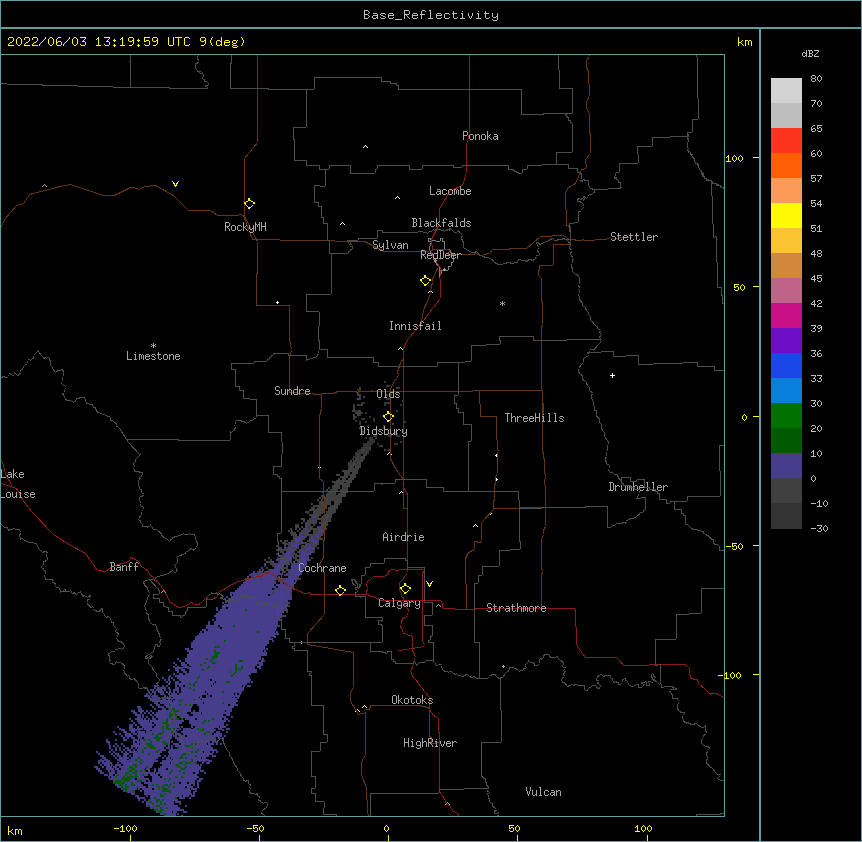Click the RedDeer city label
Viewport: 862px width, 842px height.
tap(440, 255)
